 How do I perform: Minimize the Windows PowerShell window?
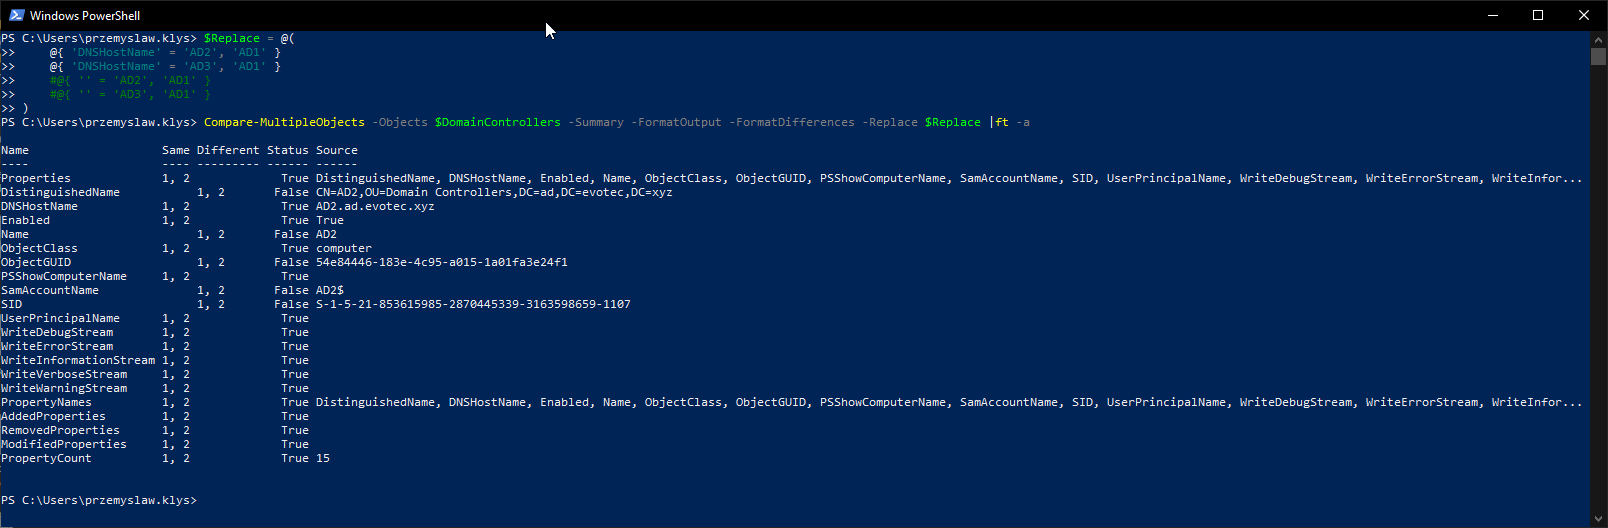[x=1492, y=15]
